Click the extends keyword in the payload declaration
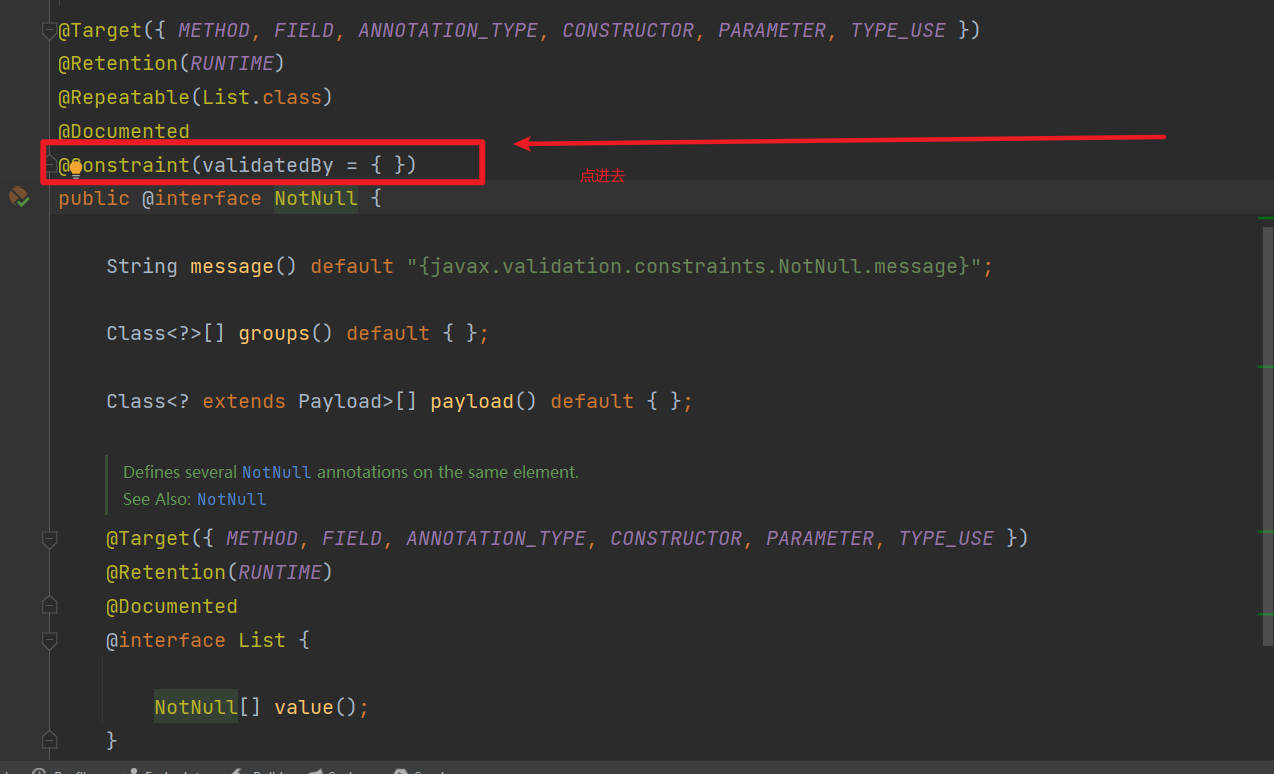Viewport: 1274px width, 774px height. 244,401
